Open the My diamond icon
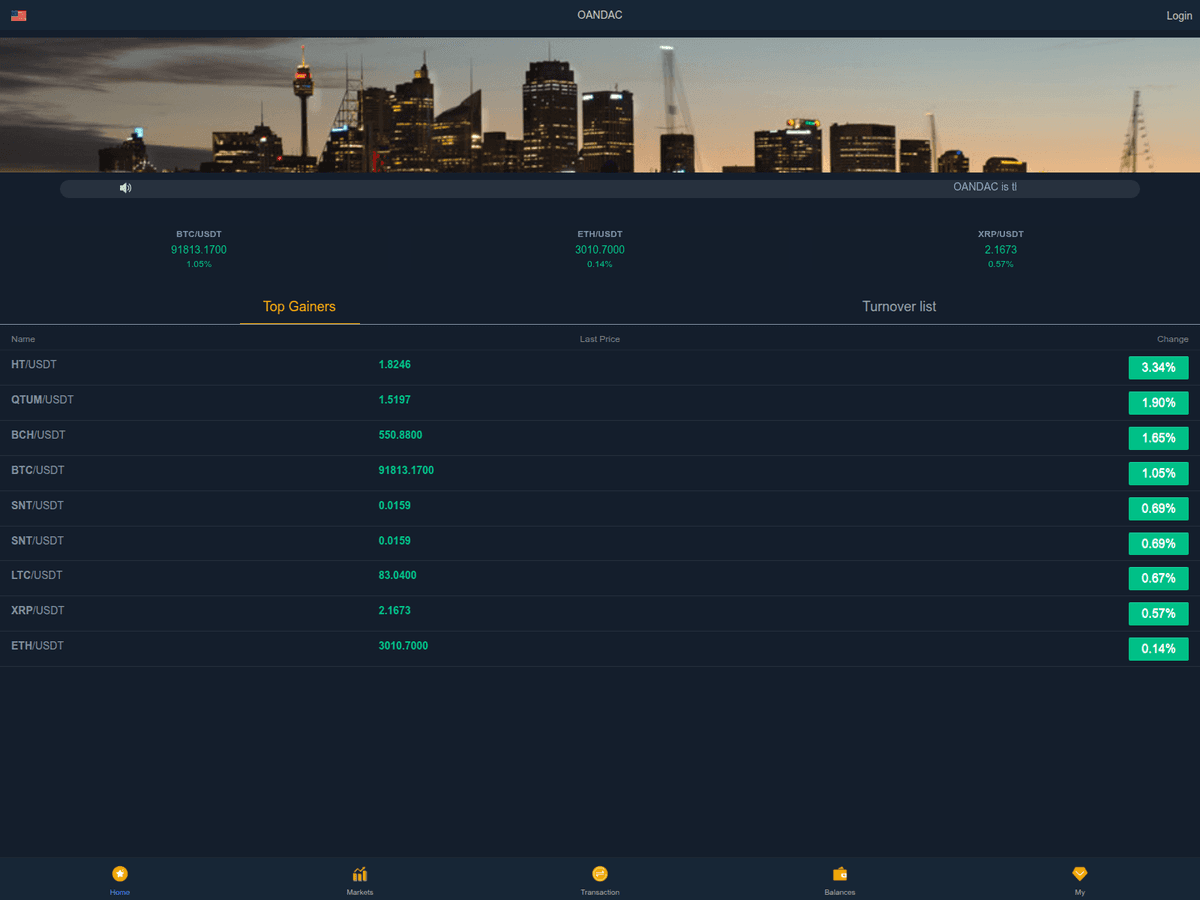This screenshot has height=900, width=1200. 1080,874
